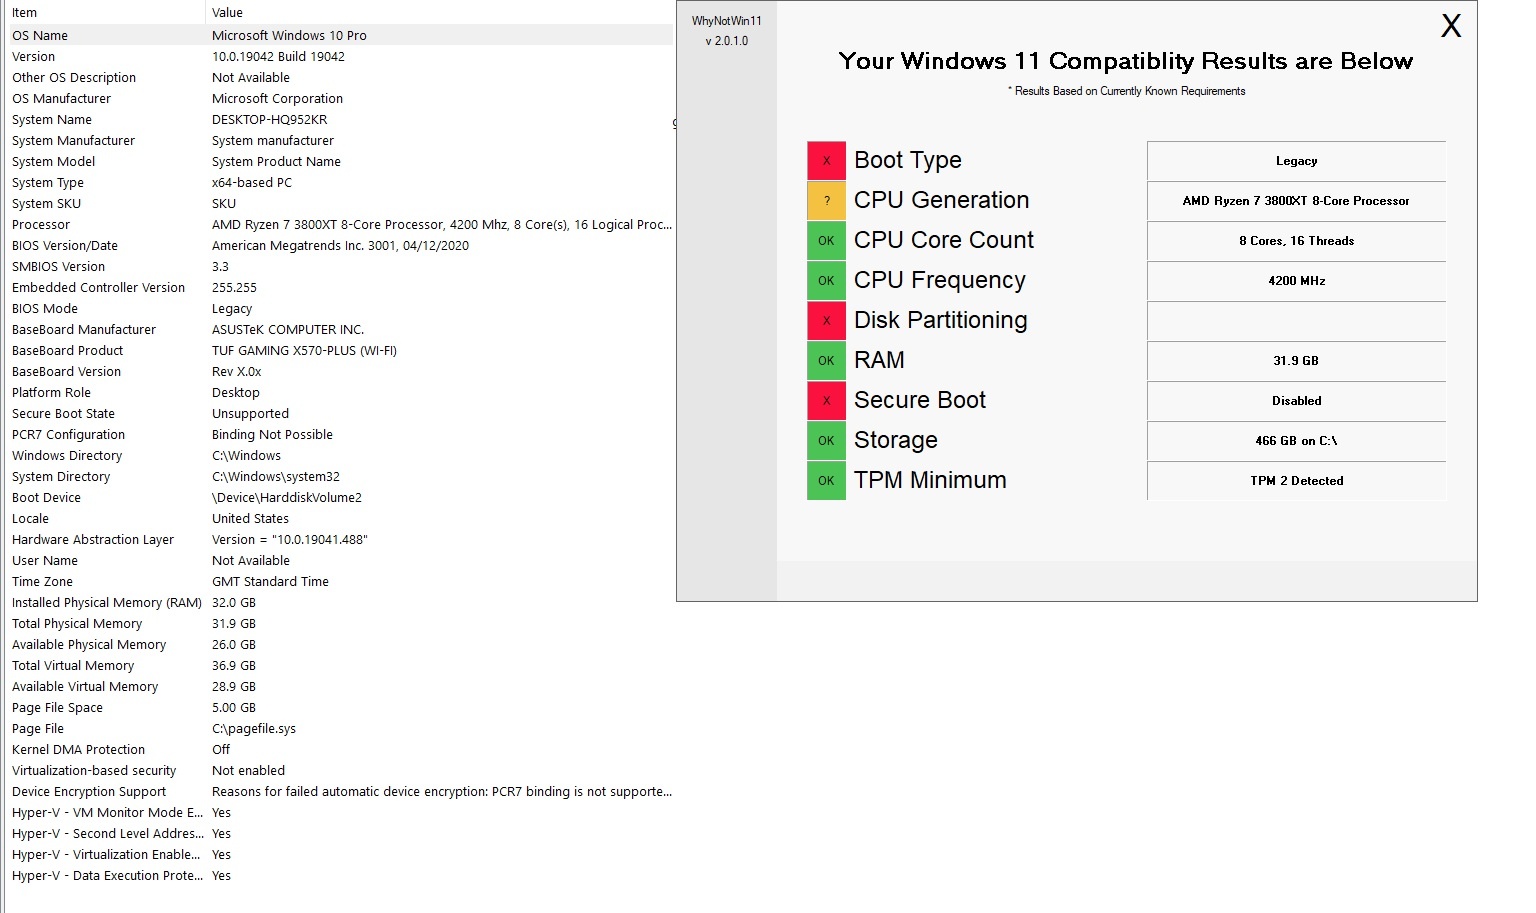Select the OS Name row
This screenshot has height=913, width=1536.
pos(339,35)
